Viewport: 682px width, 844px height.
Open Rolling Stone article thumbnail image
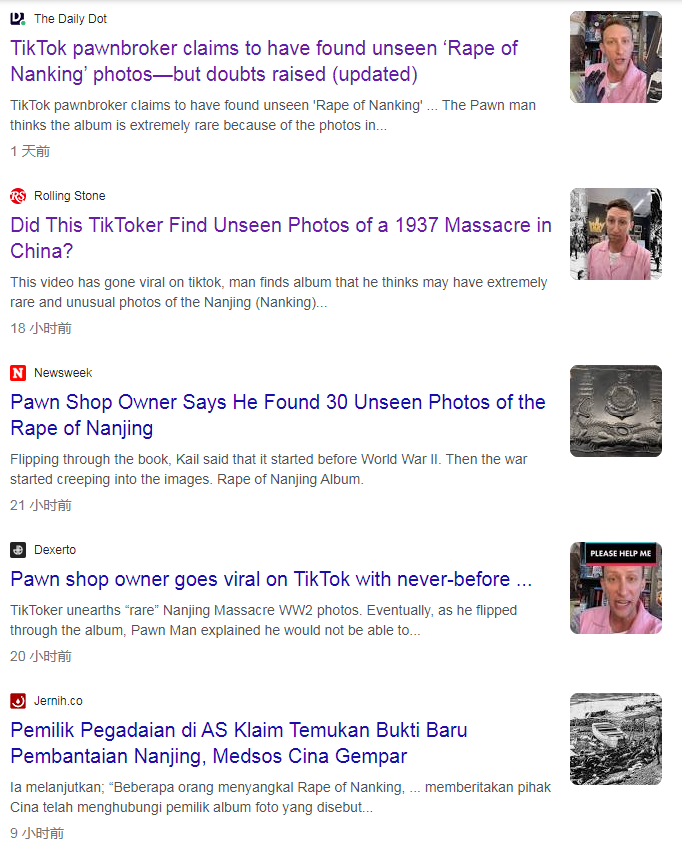tap(616, 234)
